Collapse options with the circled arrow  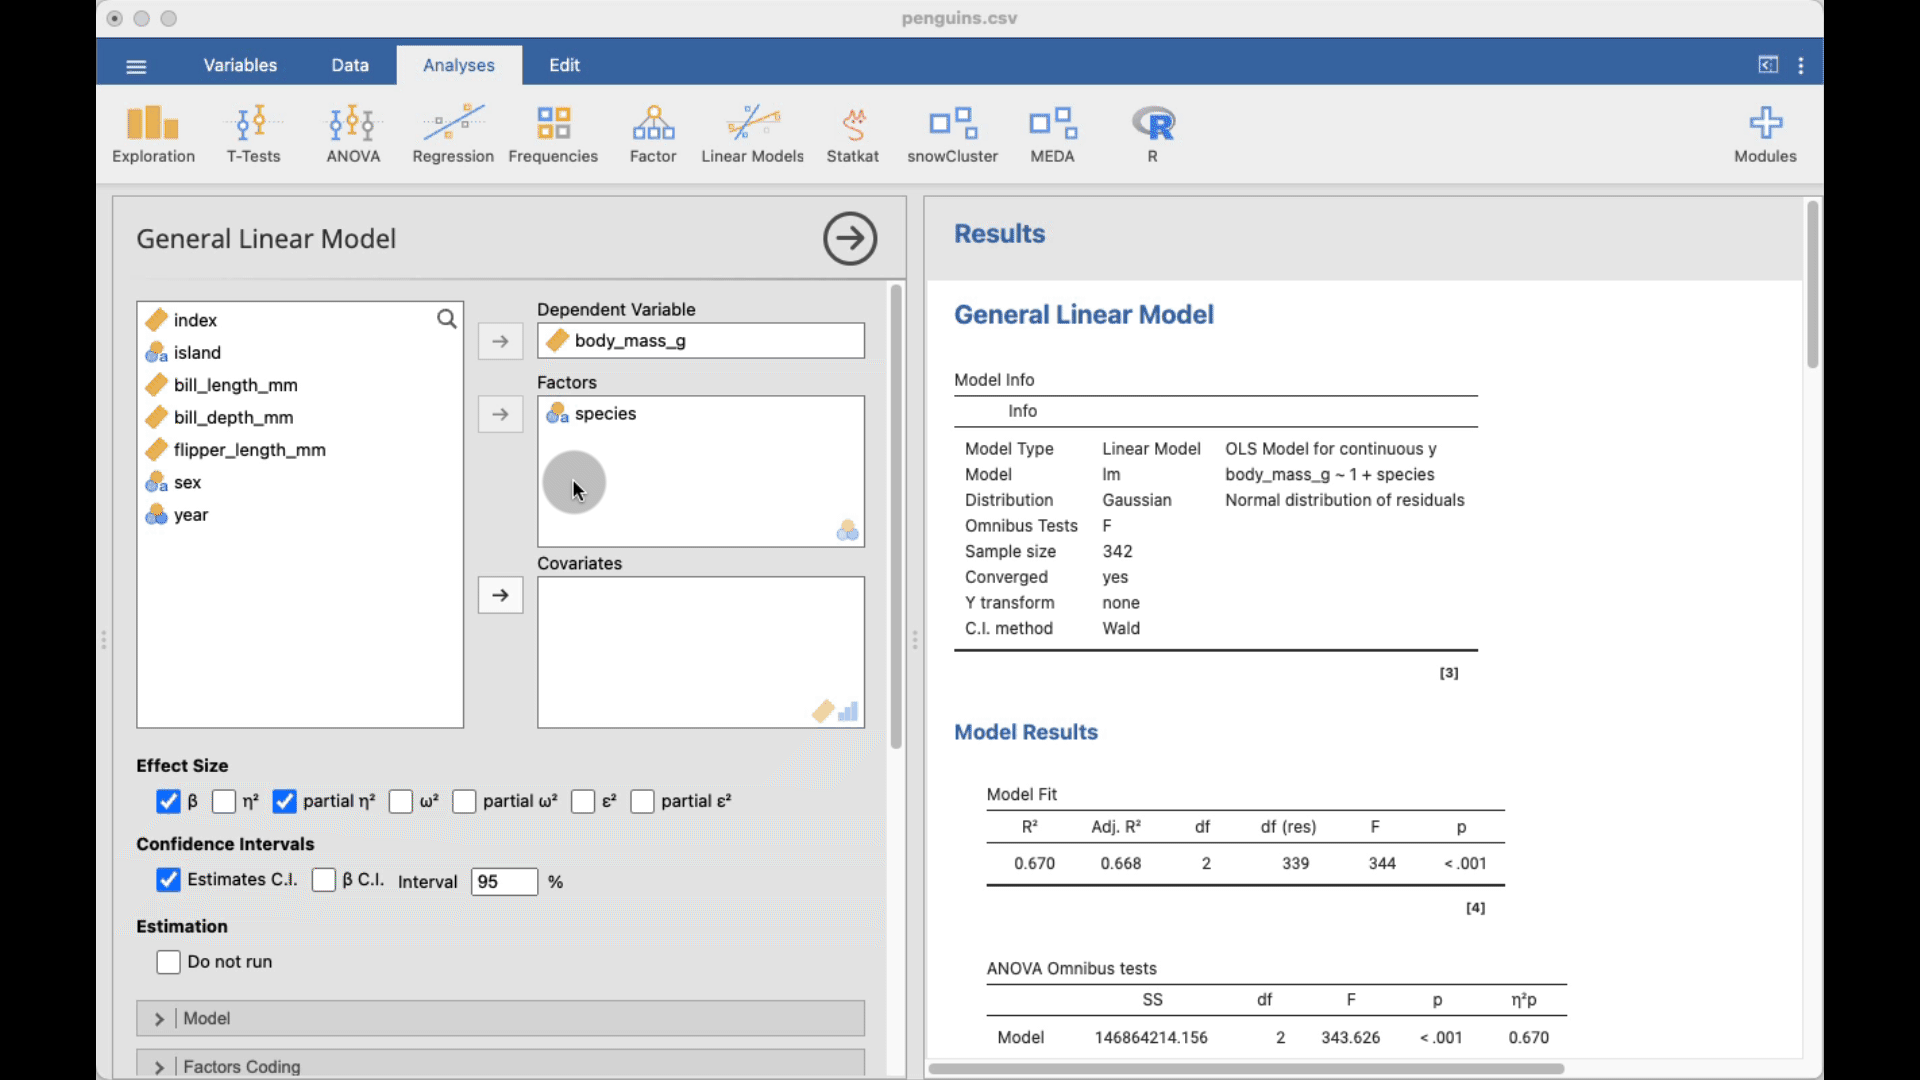tap(850, 238)
